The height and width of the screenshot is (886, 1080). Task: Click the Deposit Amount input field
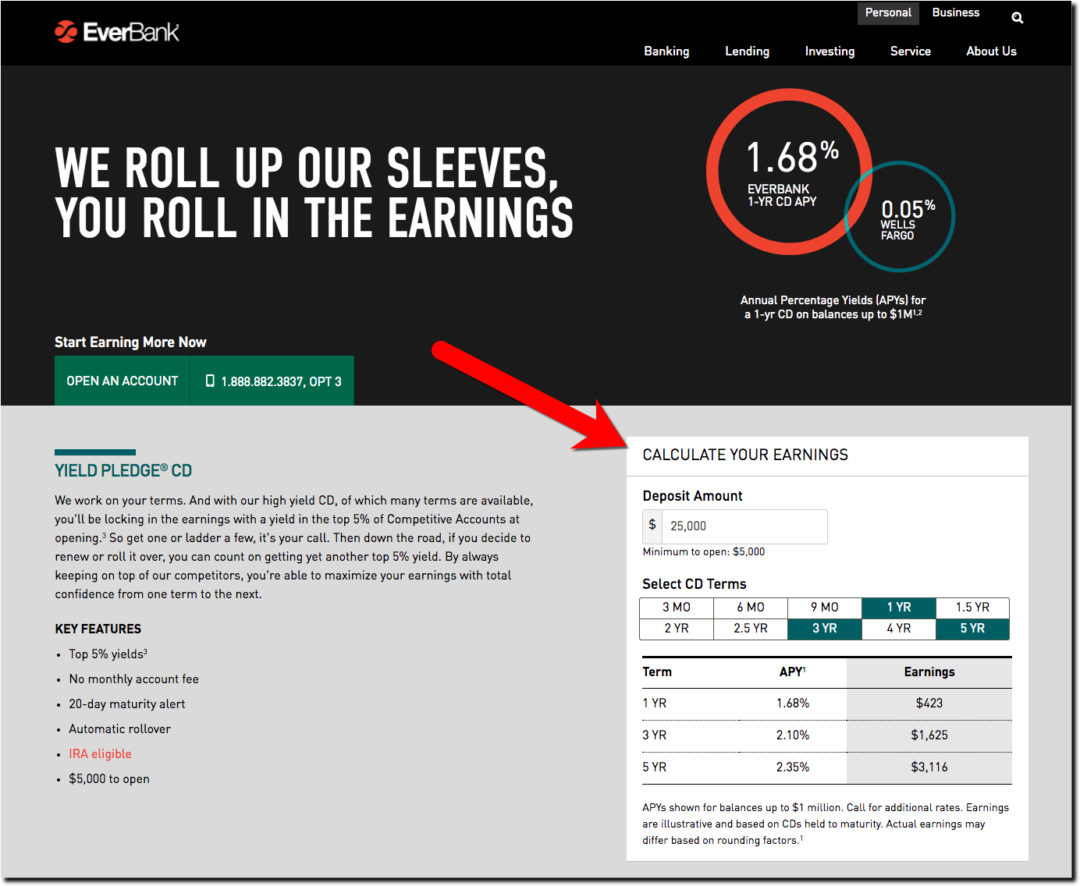[x=745, y=526]
